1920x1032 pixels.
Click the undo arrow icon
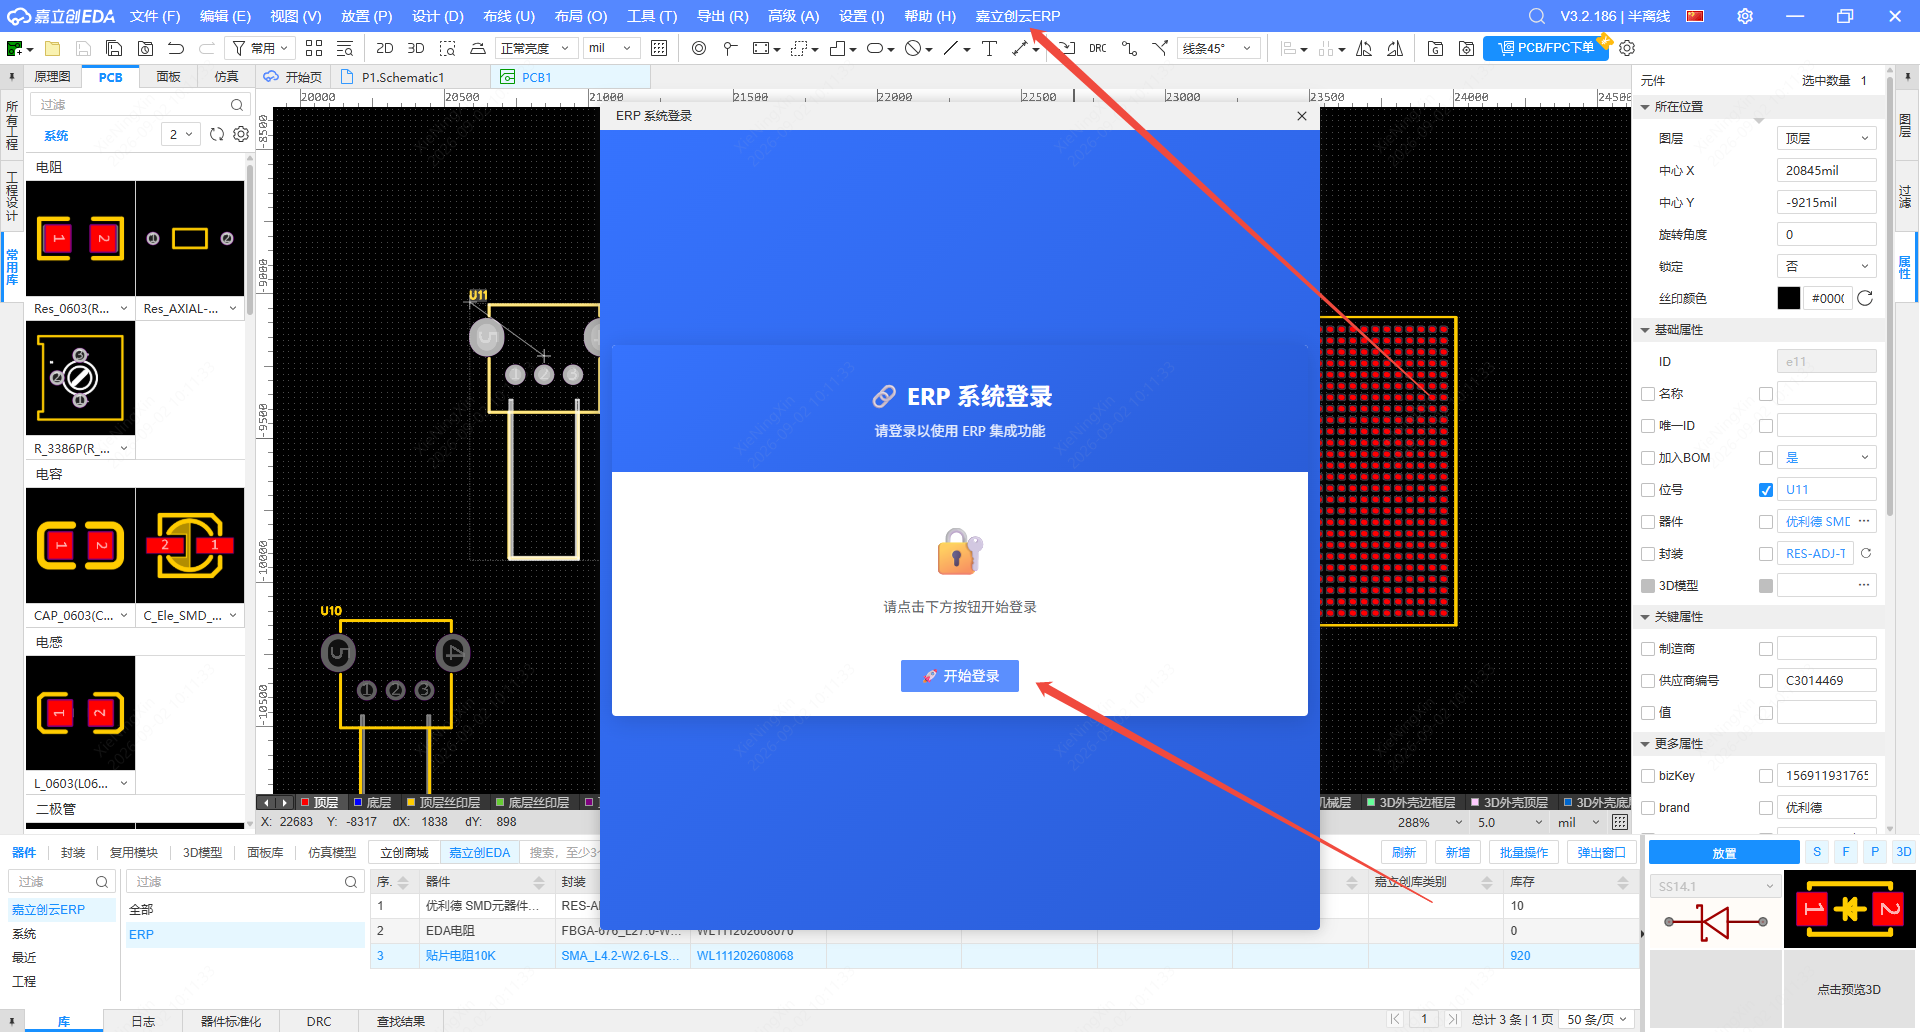(176, 48)
